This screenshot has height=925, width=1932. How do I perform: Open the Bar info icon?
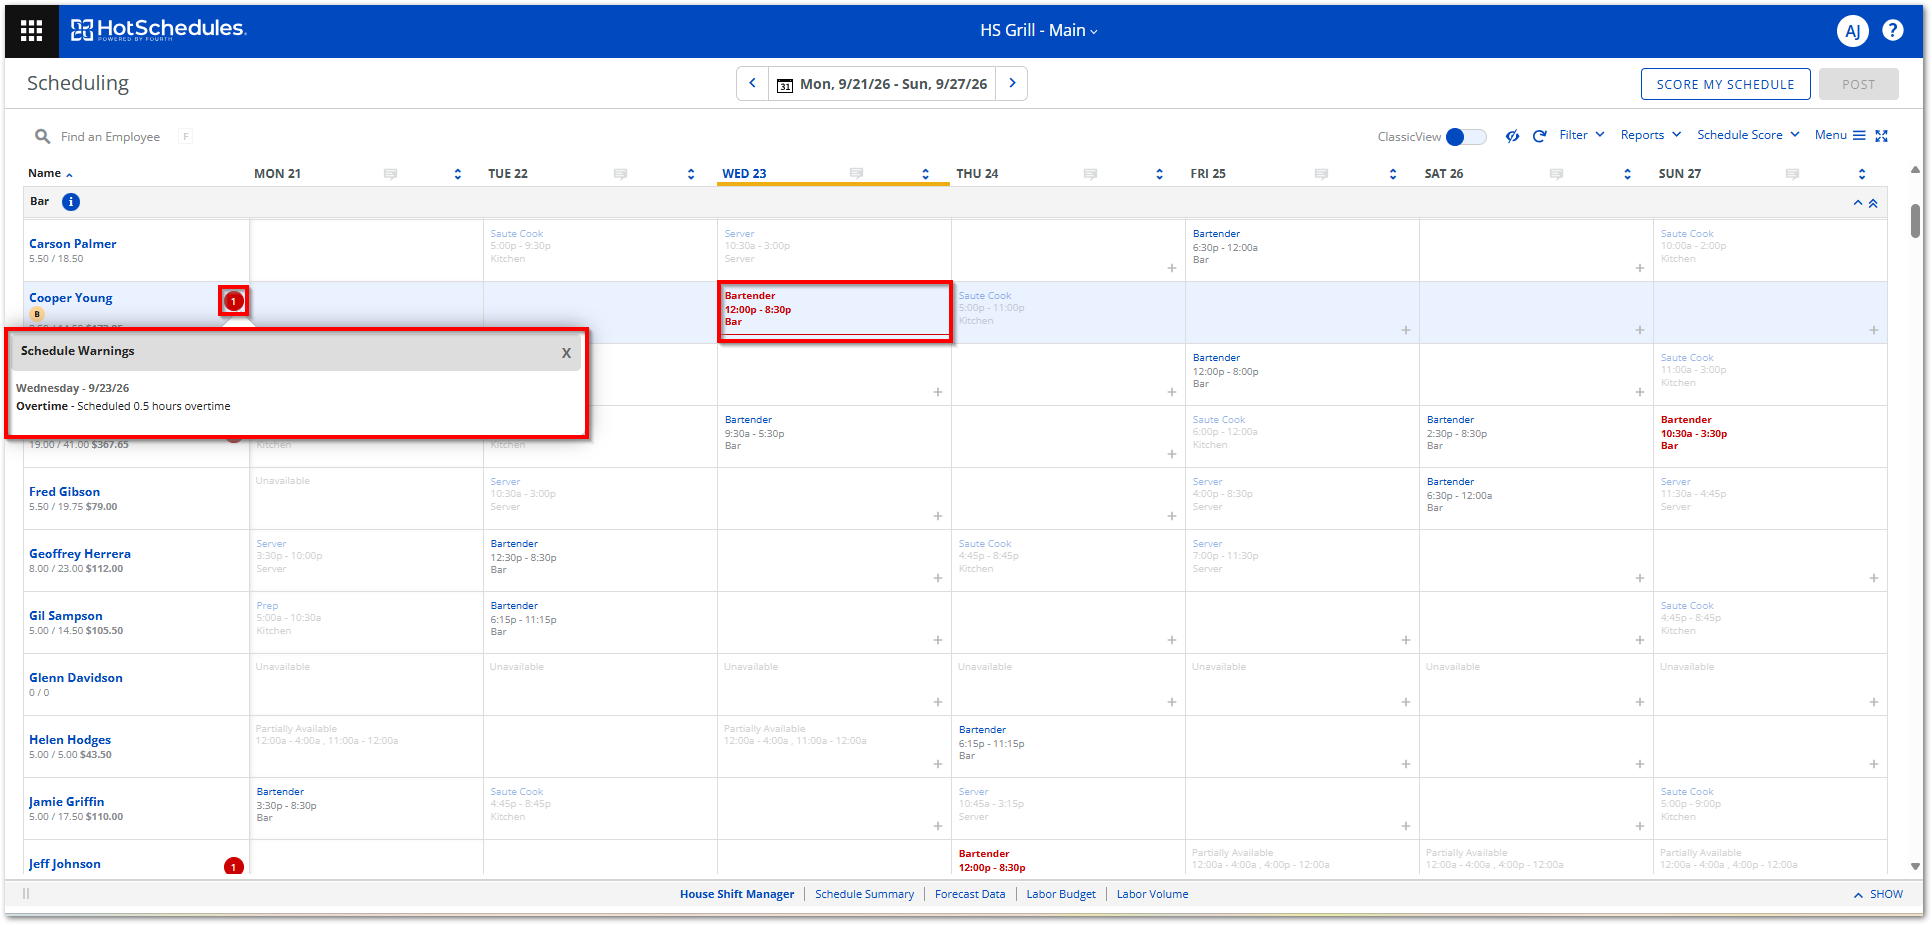tap(71, 202)
